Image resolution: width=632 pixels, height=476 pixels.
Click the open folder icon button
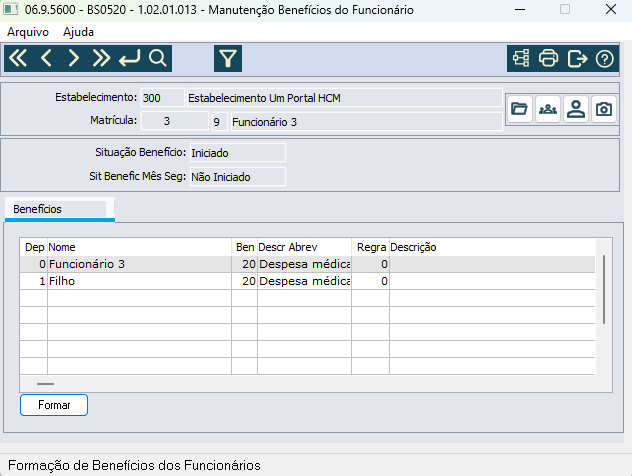(x=519, y=109)
